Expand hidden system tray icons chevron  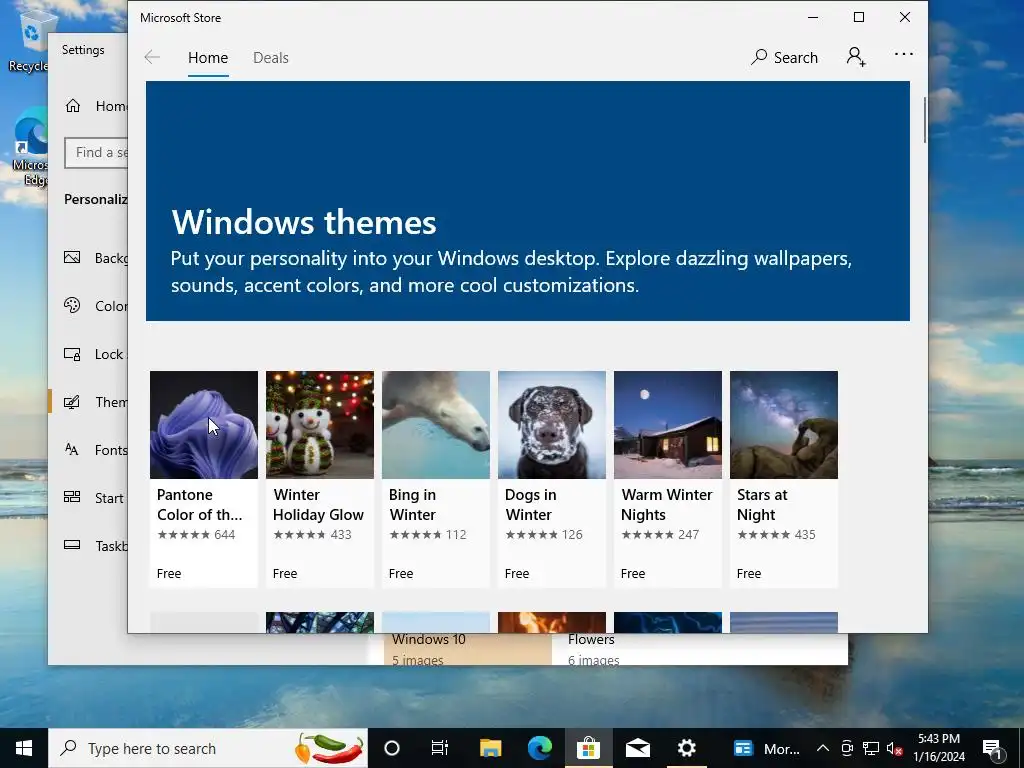[823, 748]
